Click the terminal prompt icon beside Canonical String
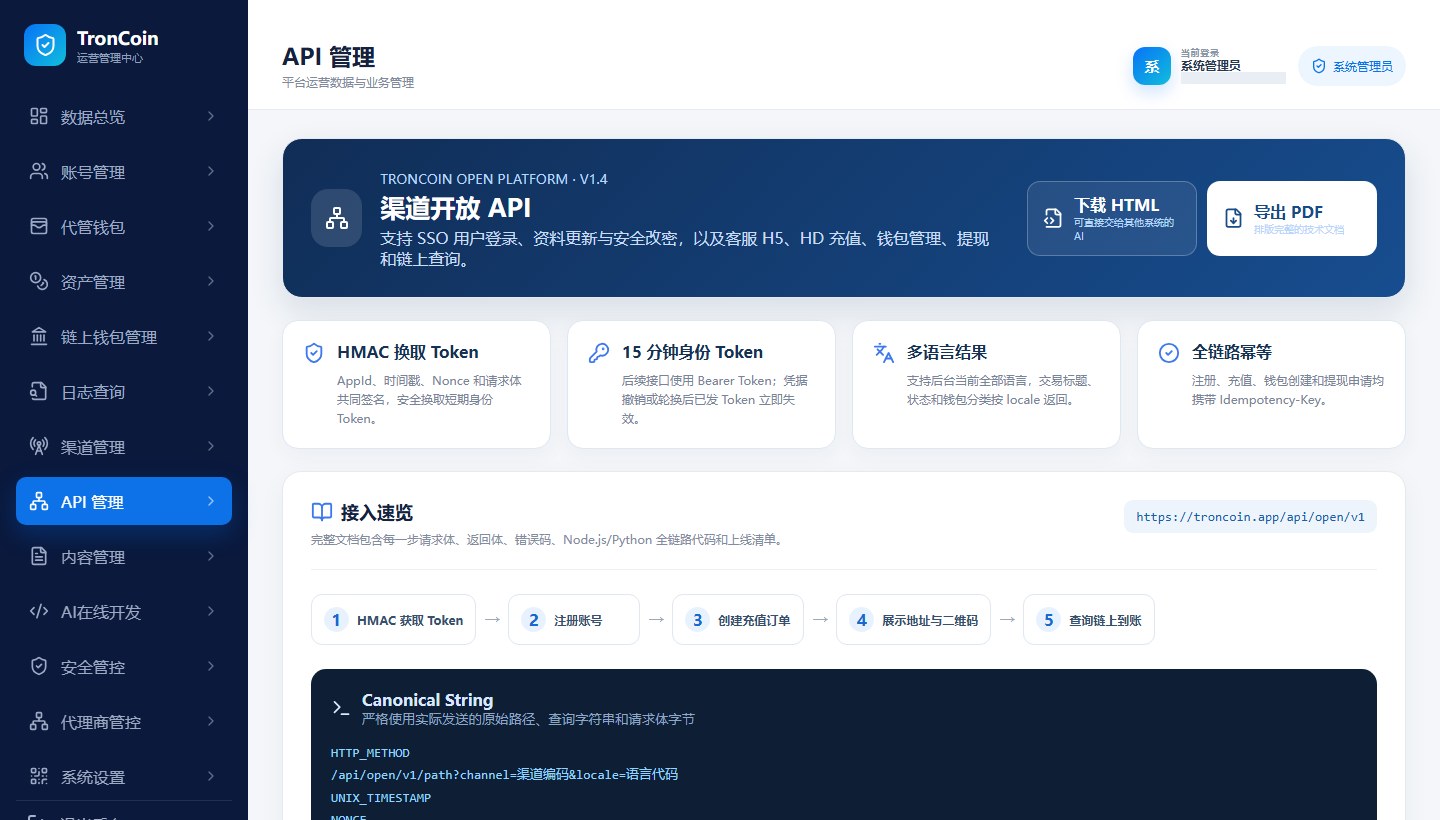 coord(341,708)
